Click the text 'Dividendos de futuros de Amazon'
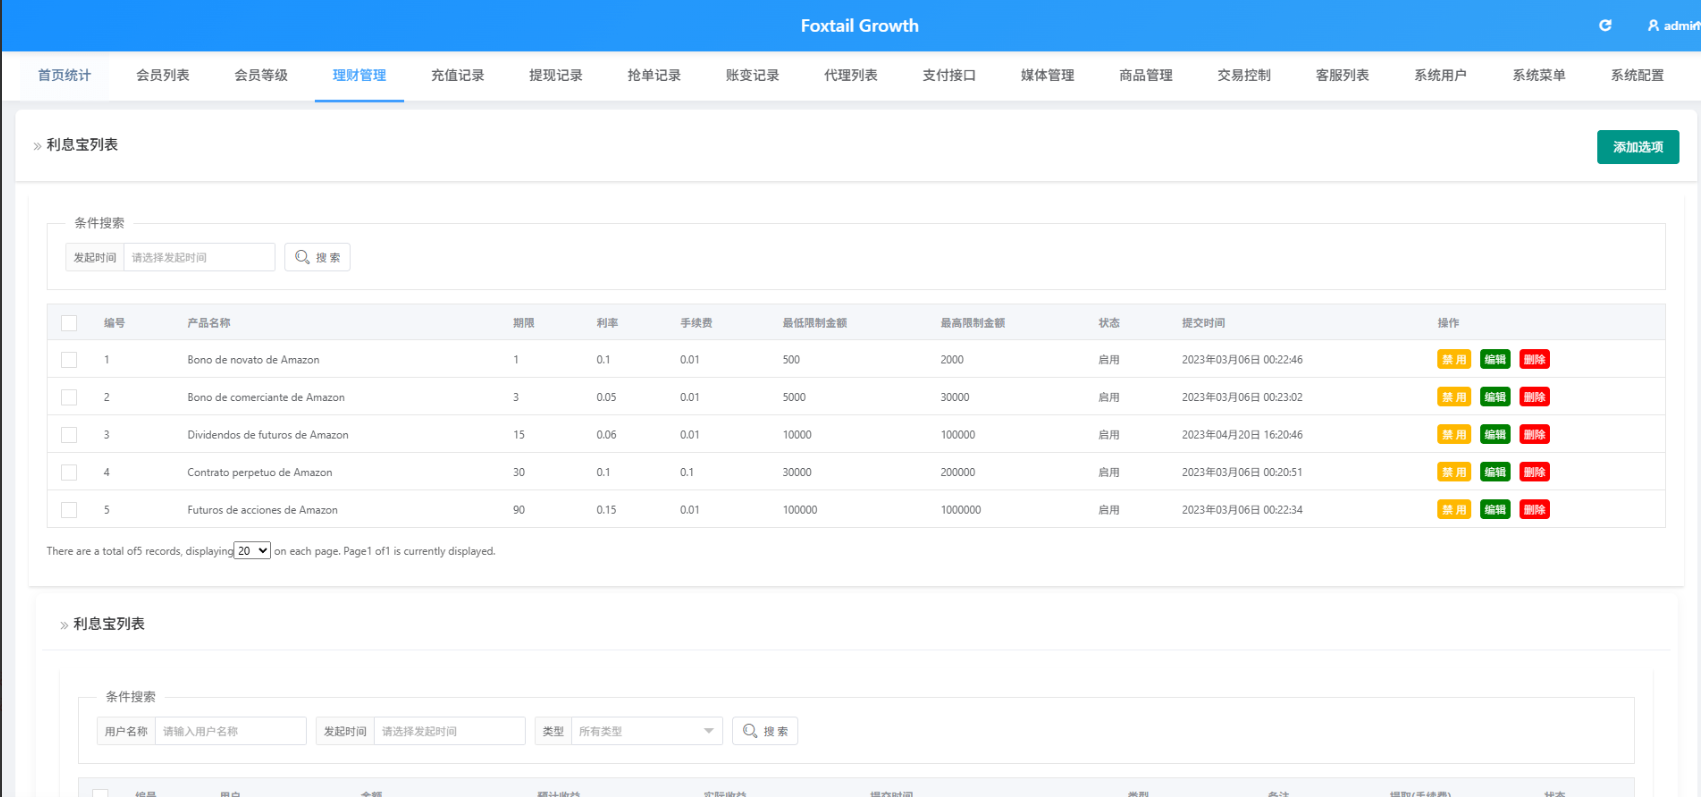This screenshot has height=797, width=1701. tap(268, 435)
